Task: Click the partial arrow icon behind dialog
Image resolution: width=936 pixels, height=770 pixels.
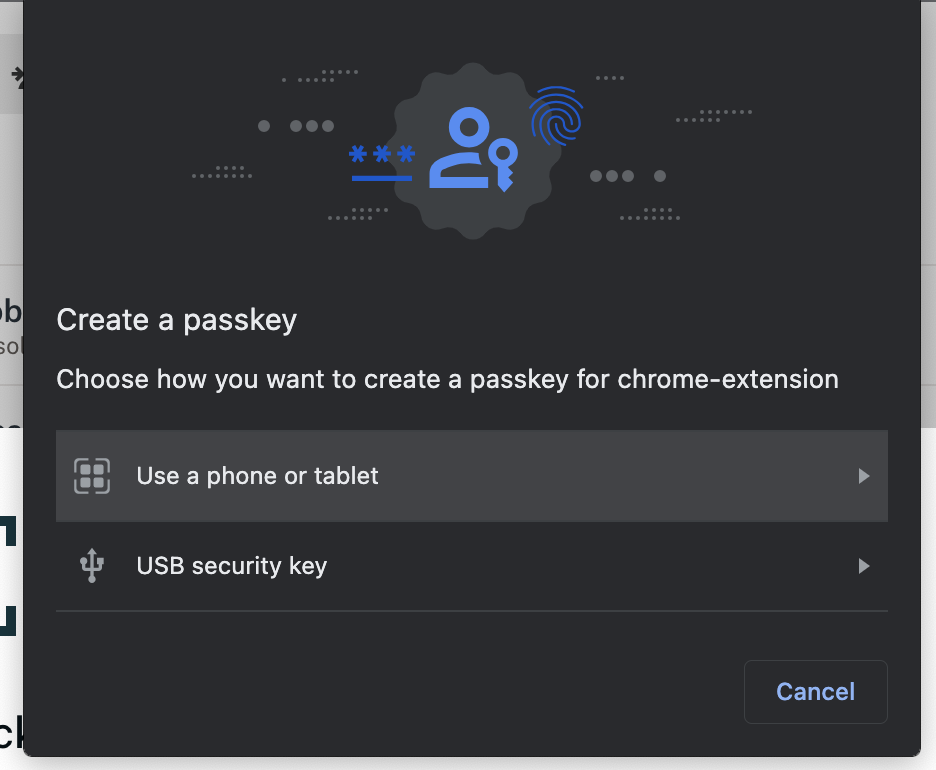Action: pos(18,78)
